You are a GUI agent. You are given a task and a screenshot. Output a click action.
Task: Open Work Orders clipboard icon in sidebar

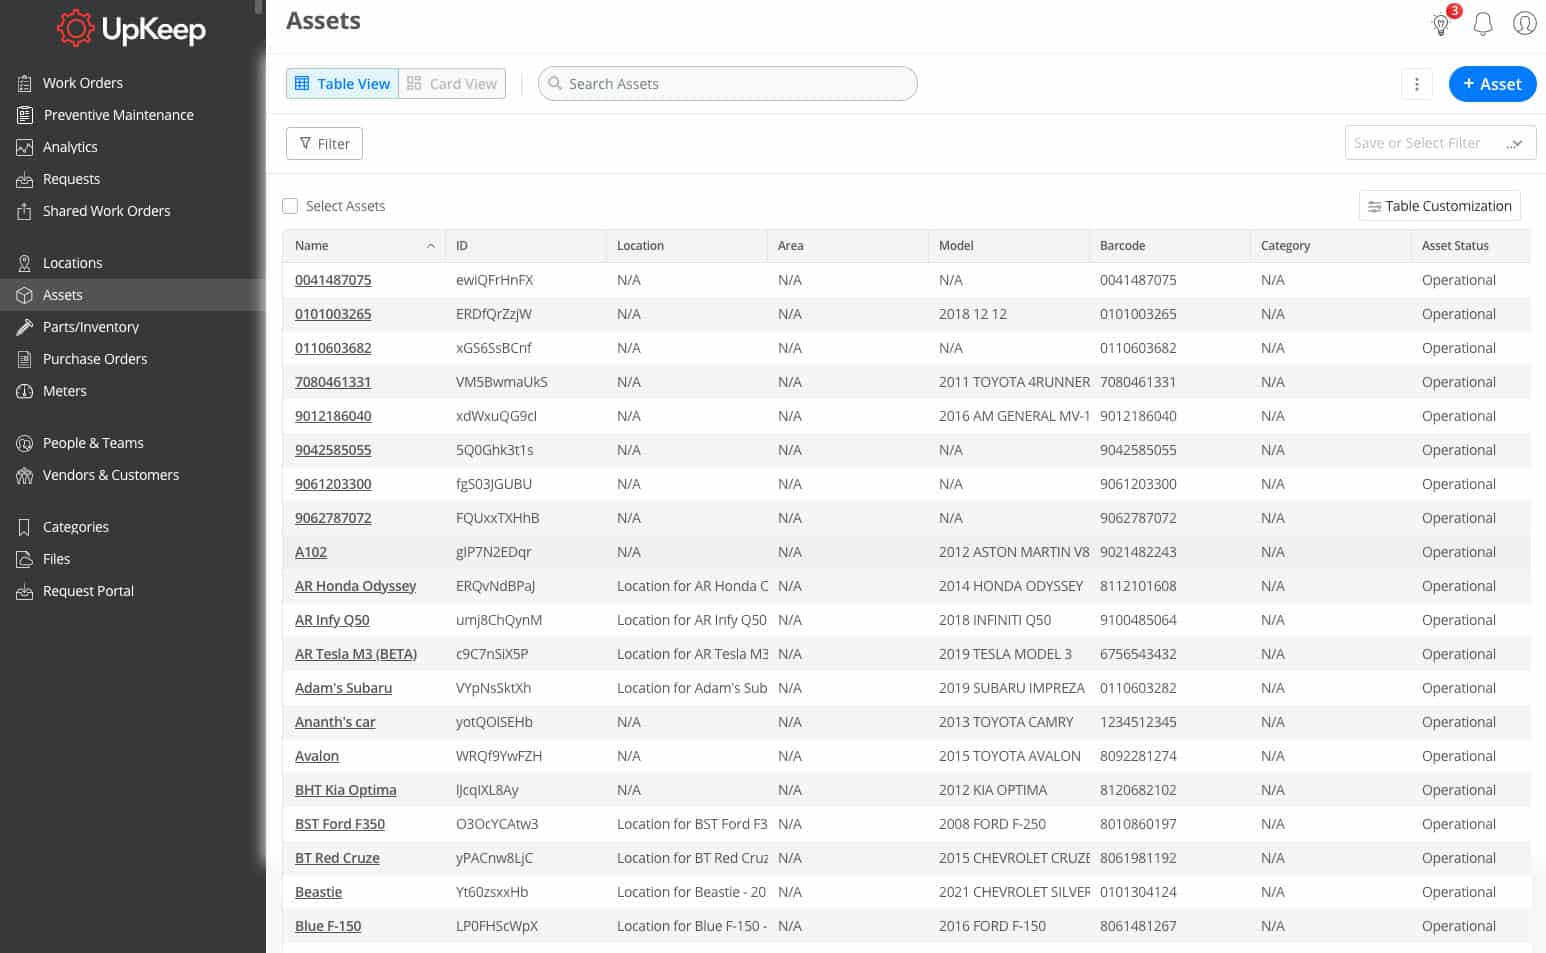(x=24, y=83)
